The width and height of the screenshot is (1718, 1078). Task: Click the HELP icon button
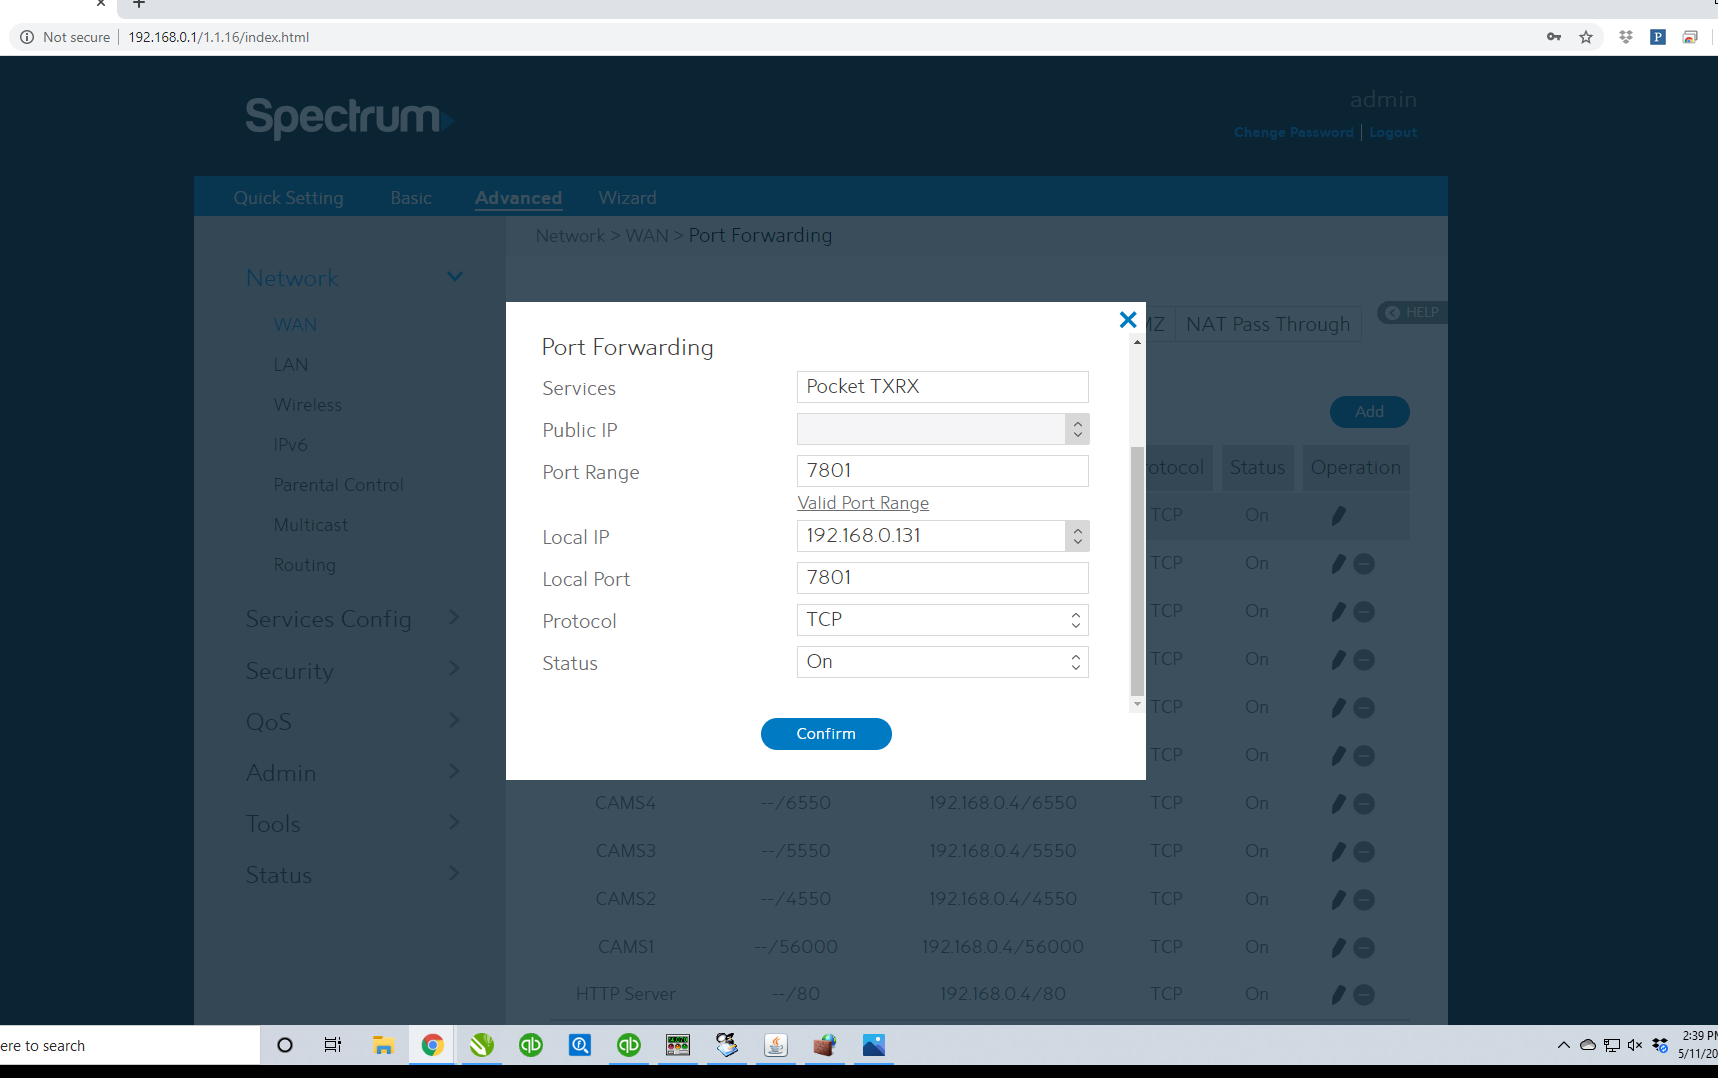coord(1411,312)
